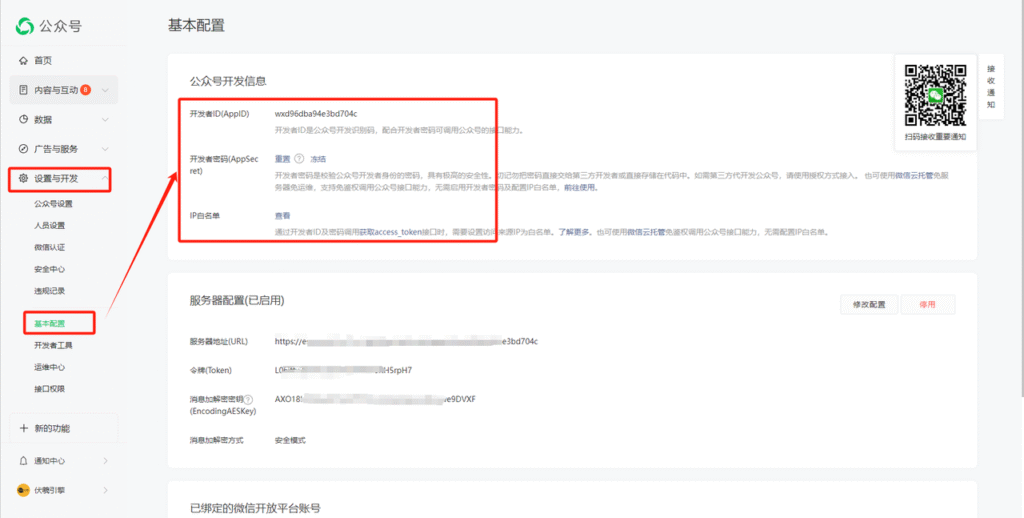Click 重置 link for AppSecret

(282, 159)
